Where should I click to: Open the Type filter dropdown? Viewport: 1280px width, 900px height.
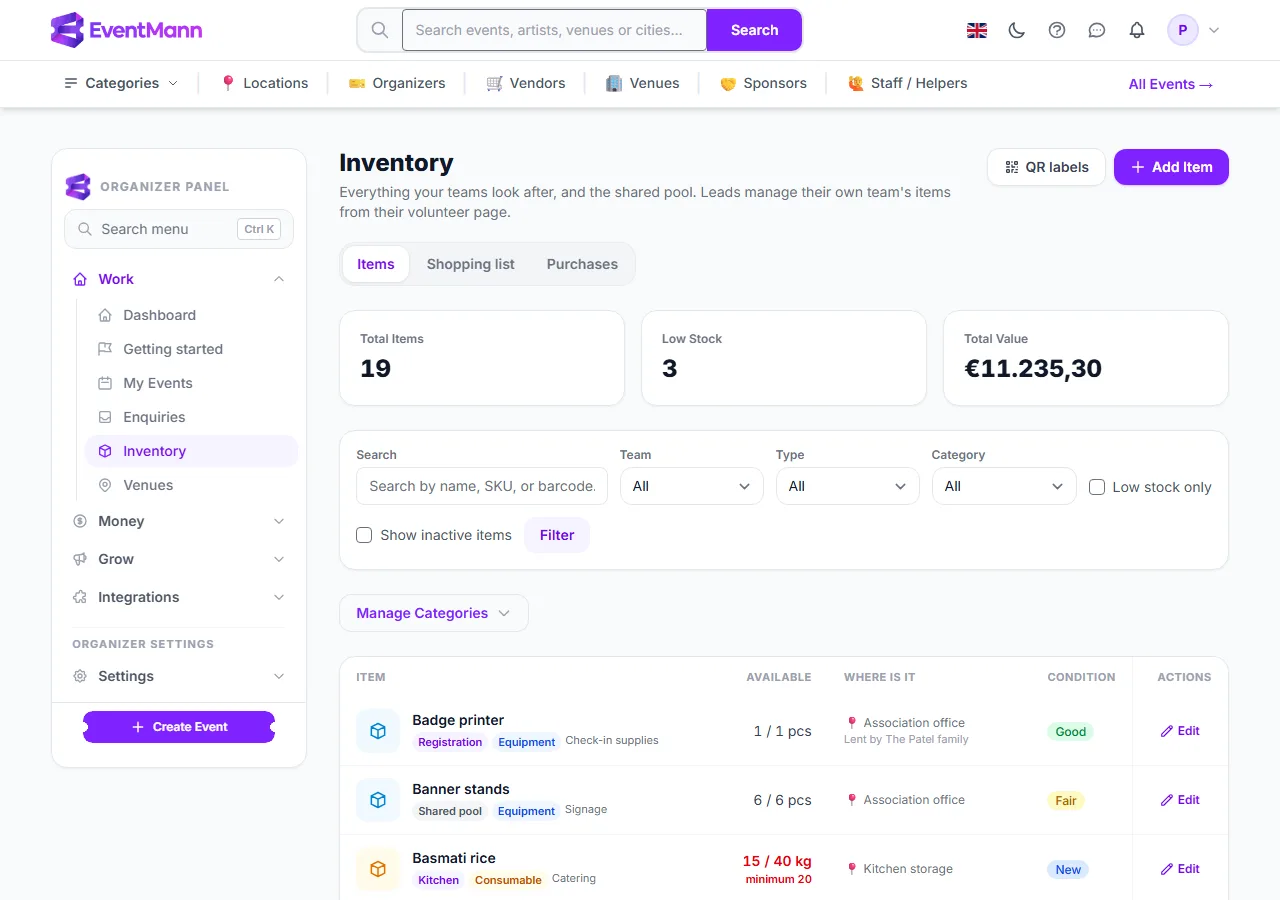pyautogui.click(x=848, y=486)
